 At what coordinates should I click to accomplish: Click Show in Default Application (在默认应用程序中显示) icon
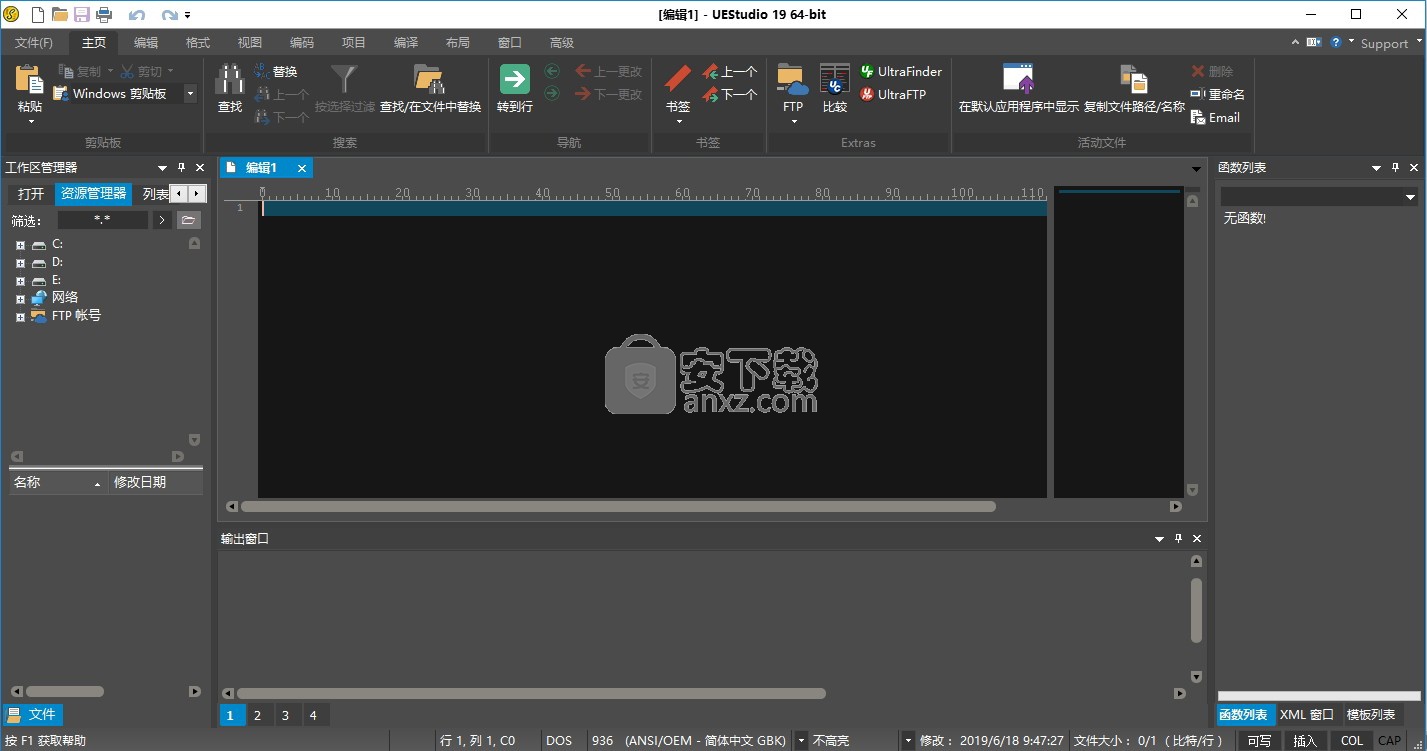coord(1018,80)
